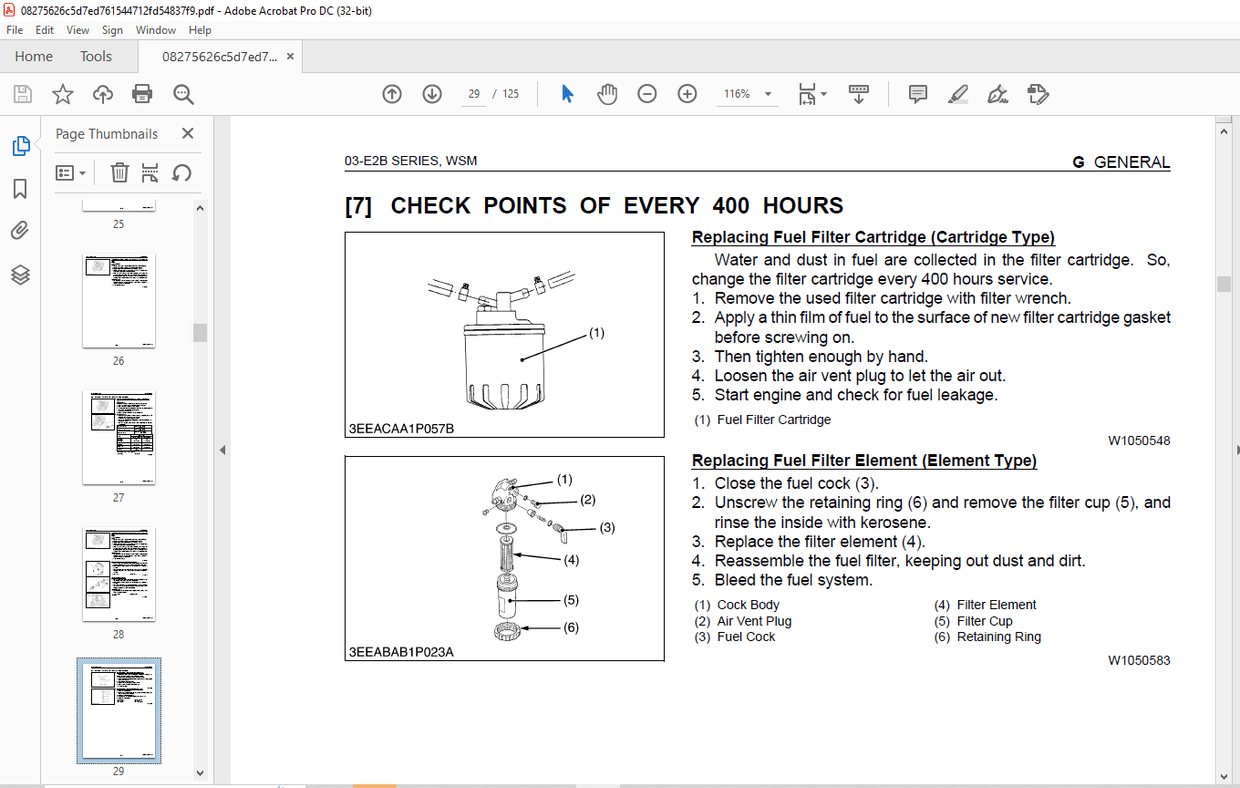The width and height of the screenshot is (1240, 788).
Task: Add a sticky note comment
Action: click(917, 93)
